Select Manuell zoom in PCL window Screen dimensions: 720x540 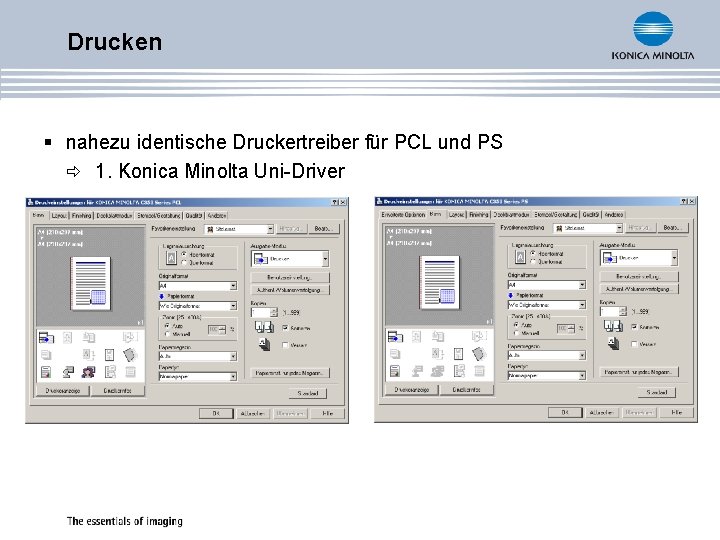click(167, 334)
